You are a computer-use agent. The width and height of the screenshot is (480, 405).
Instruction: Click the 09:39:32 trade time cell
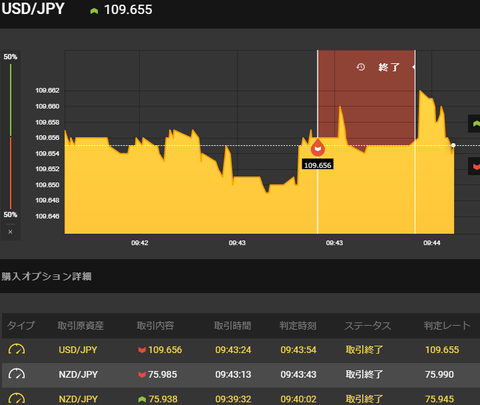coord(233,399)
